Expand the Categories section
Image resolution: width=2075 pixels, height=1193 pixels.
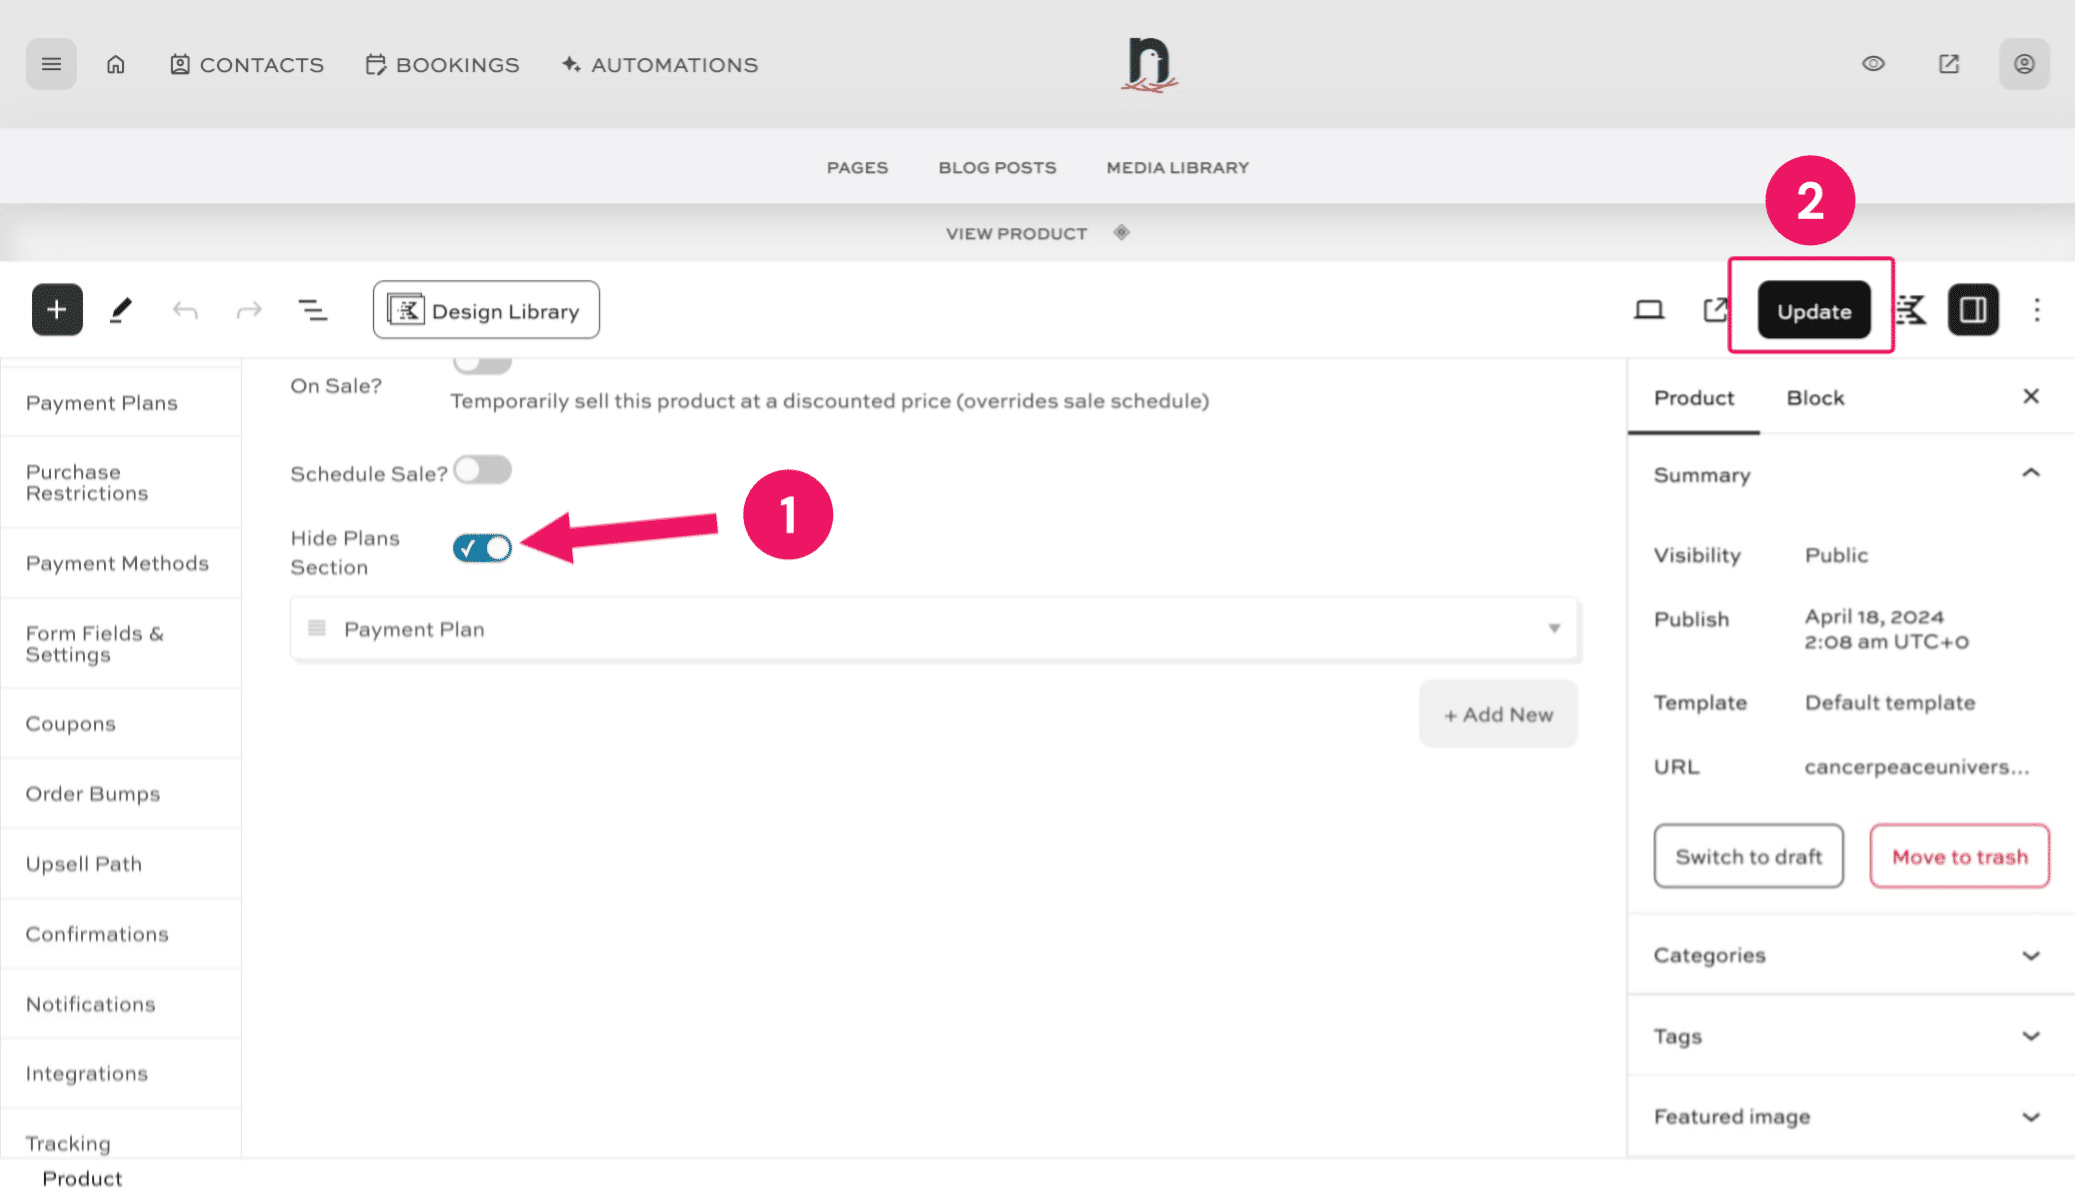click(x=2030, y=955)
